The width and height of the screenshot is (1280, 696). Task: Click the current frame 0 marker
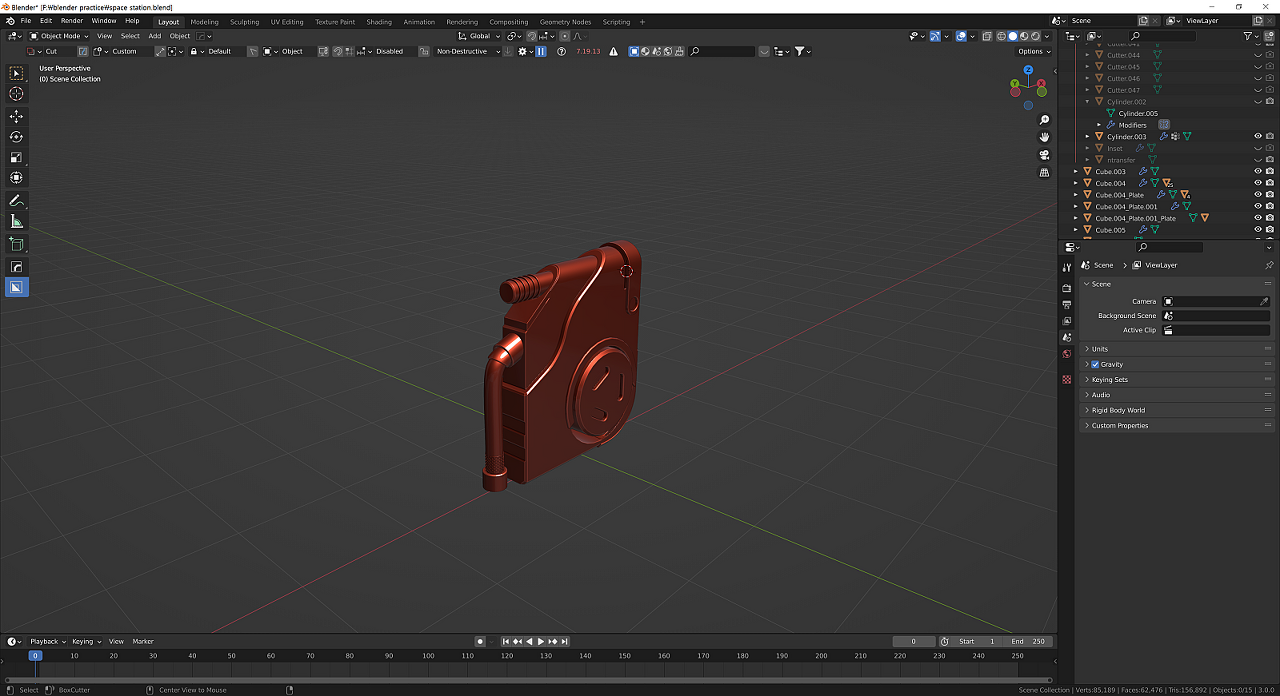click(x=35, y=656)
